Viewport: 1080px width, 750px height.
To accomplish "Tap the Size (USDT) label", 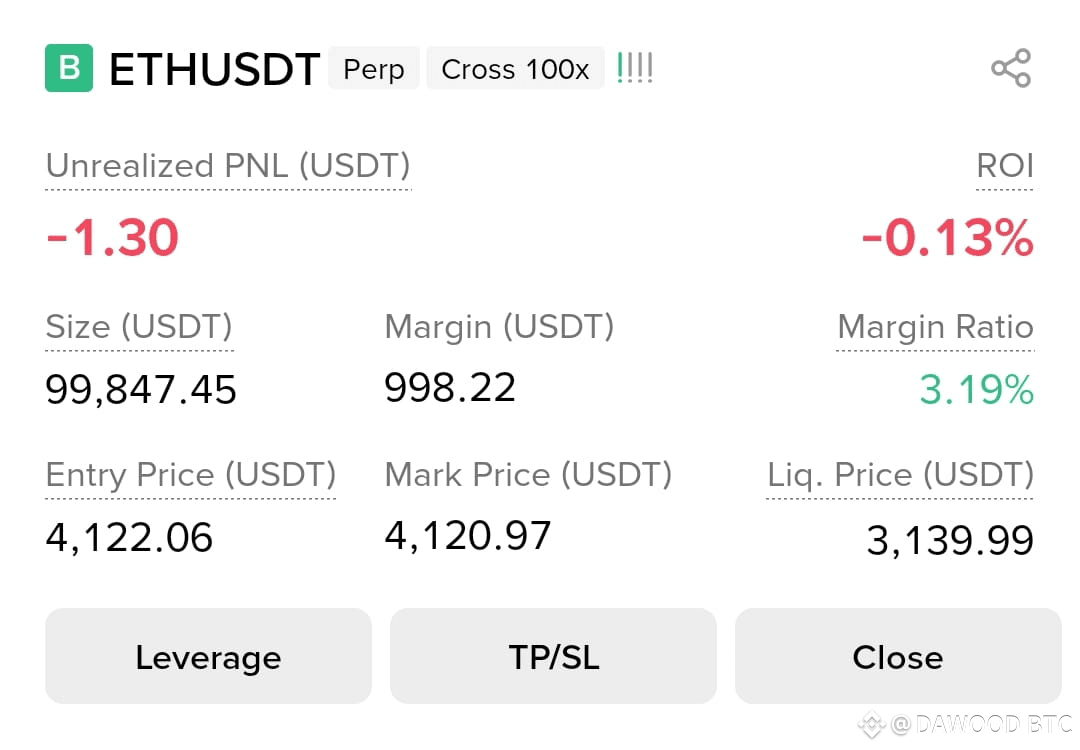I will (139, 326).
